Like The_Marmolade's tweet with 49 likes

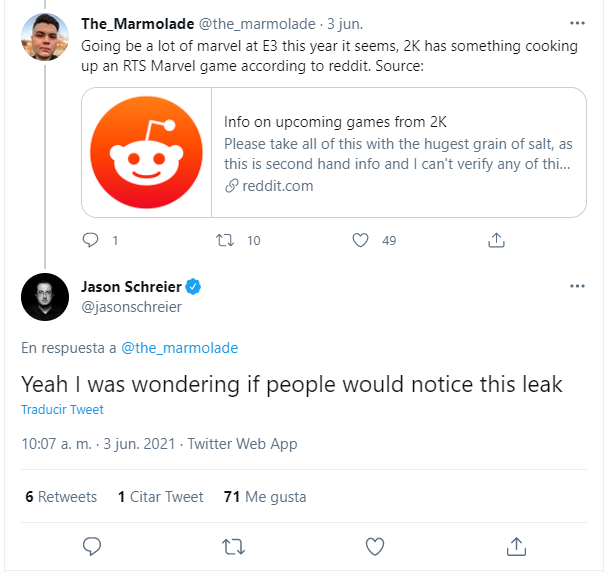[x=362, y=240]
